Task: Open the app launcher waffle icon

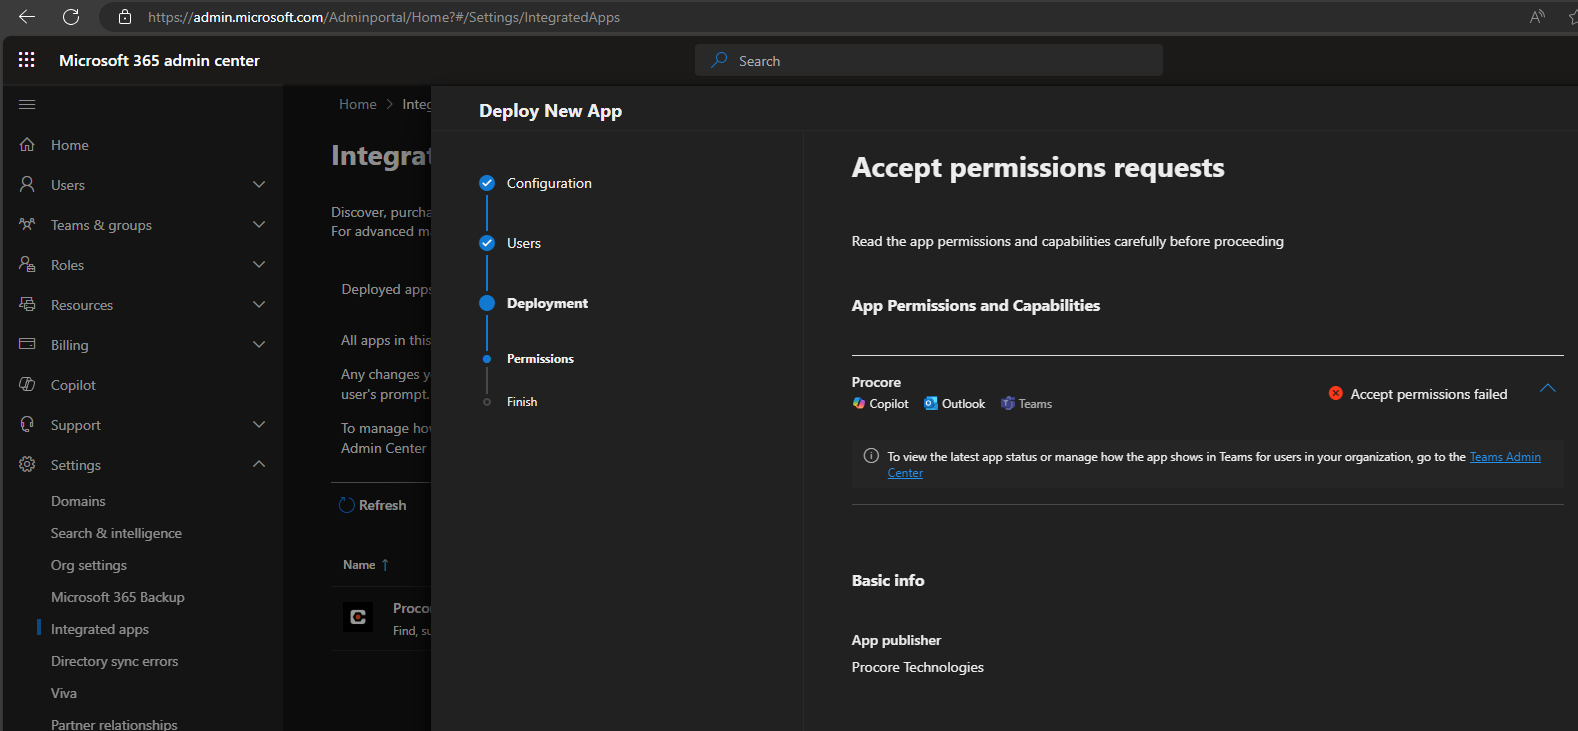Action: 27,60
